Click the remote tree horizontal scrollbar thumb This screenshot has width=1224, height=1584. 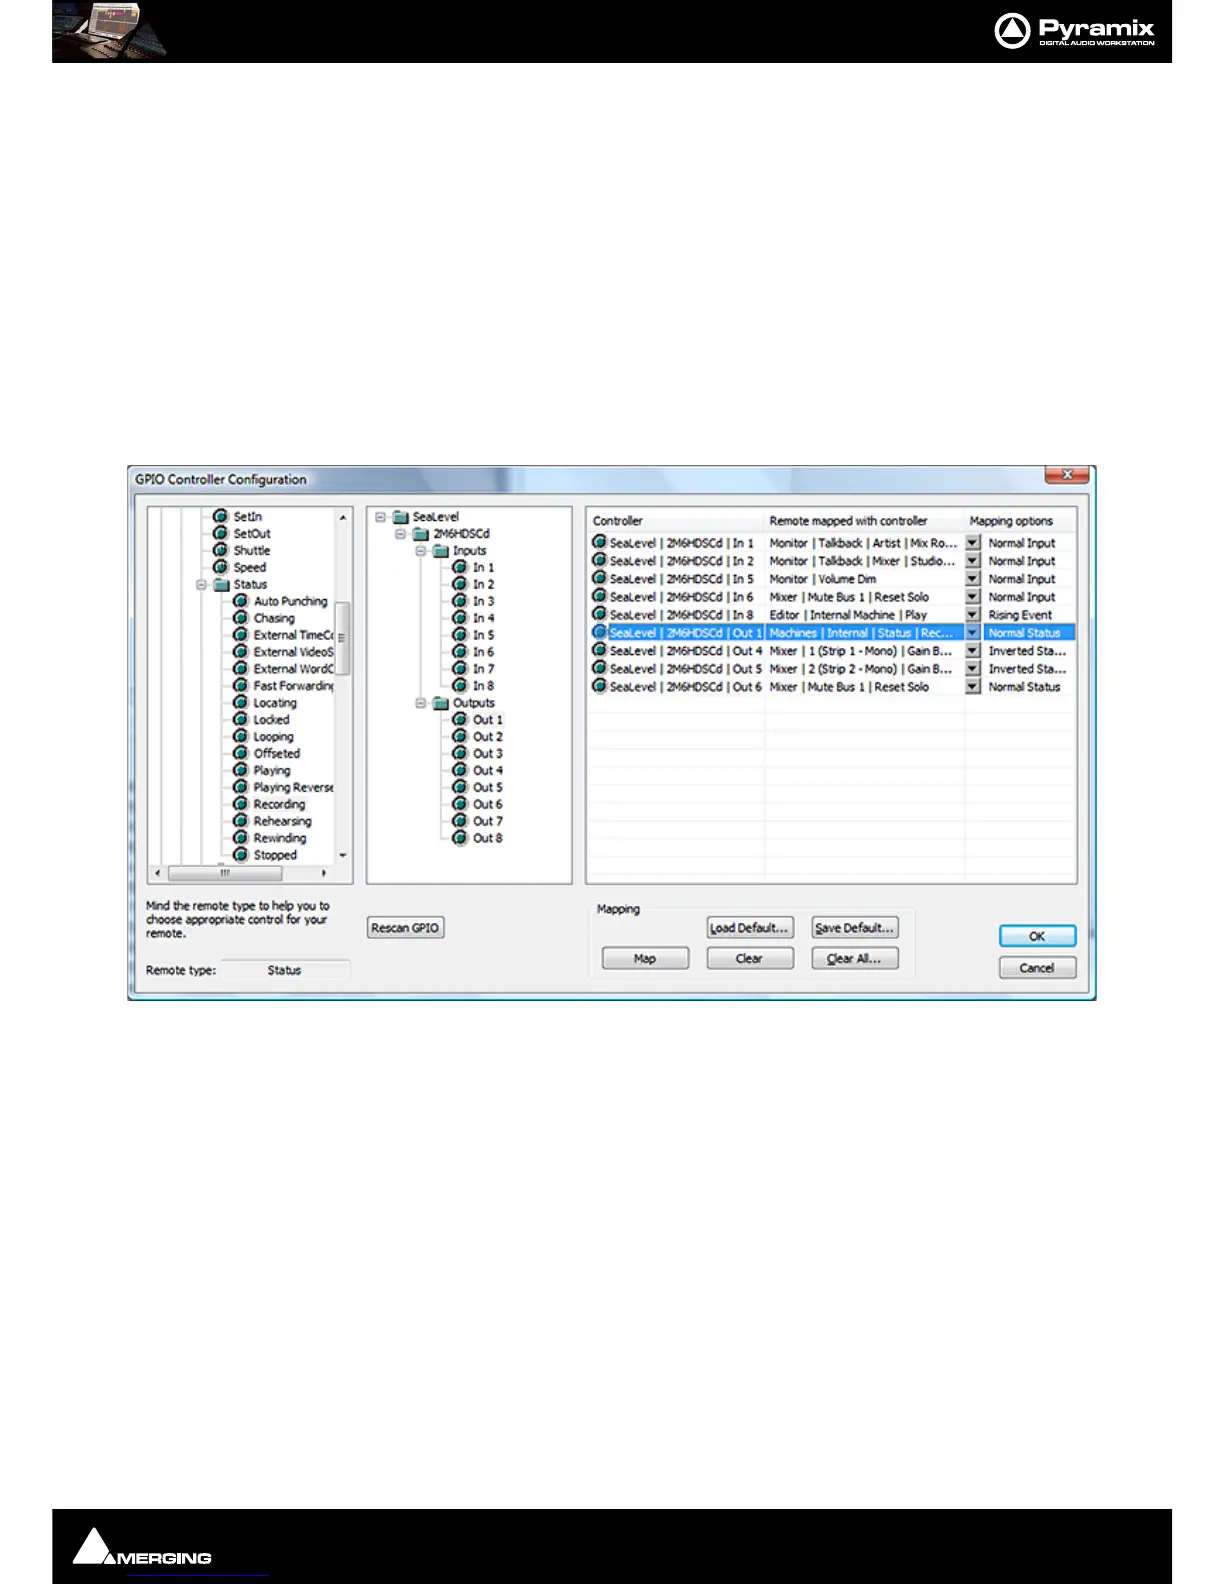tap(225, 873)
